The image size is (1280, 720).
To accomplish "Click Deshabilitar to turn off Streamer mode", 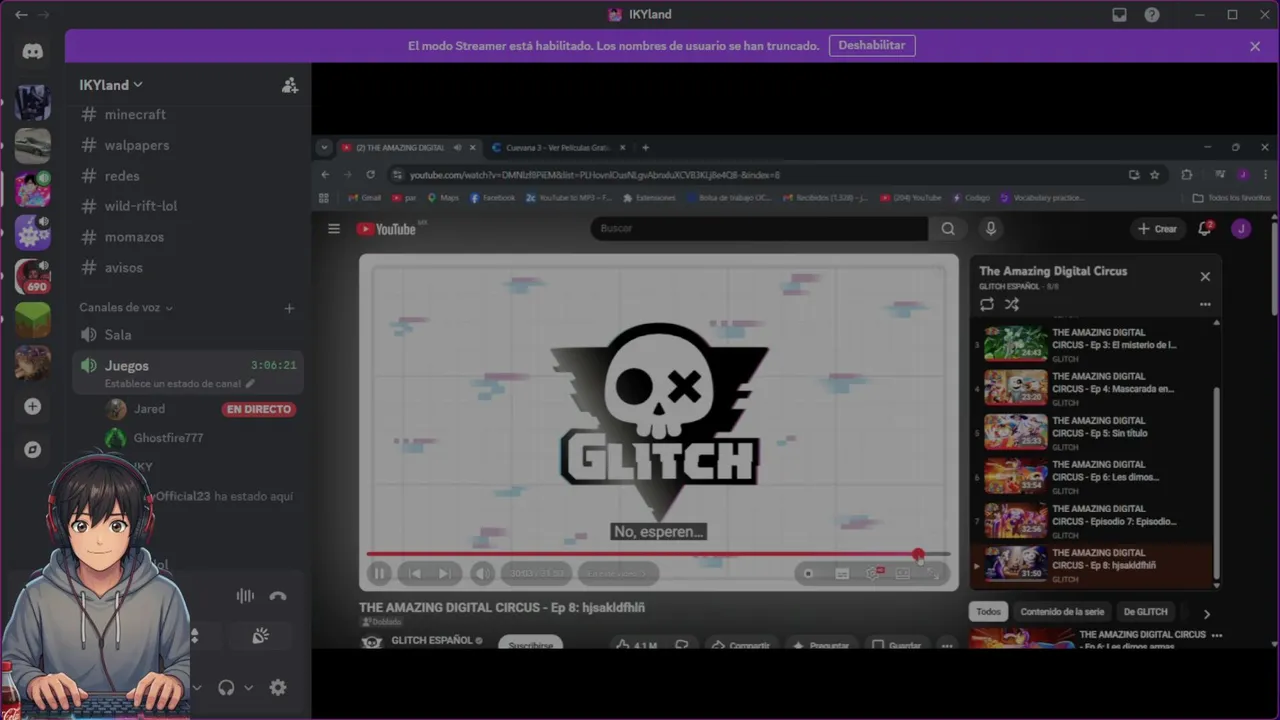I will point(872,45).
